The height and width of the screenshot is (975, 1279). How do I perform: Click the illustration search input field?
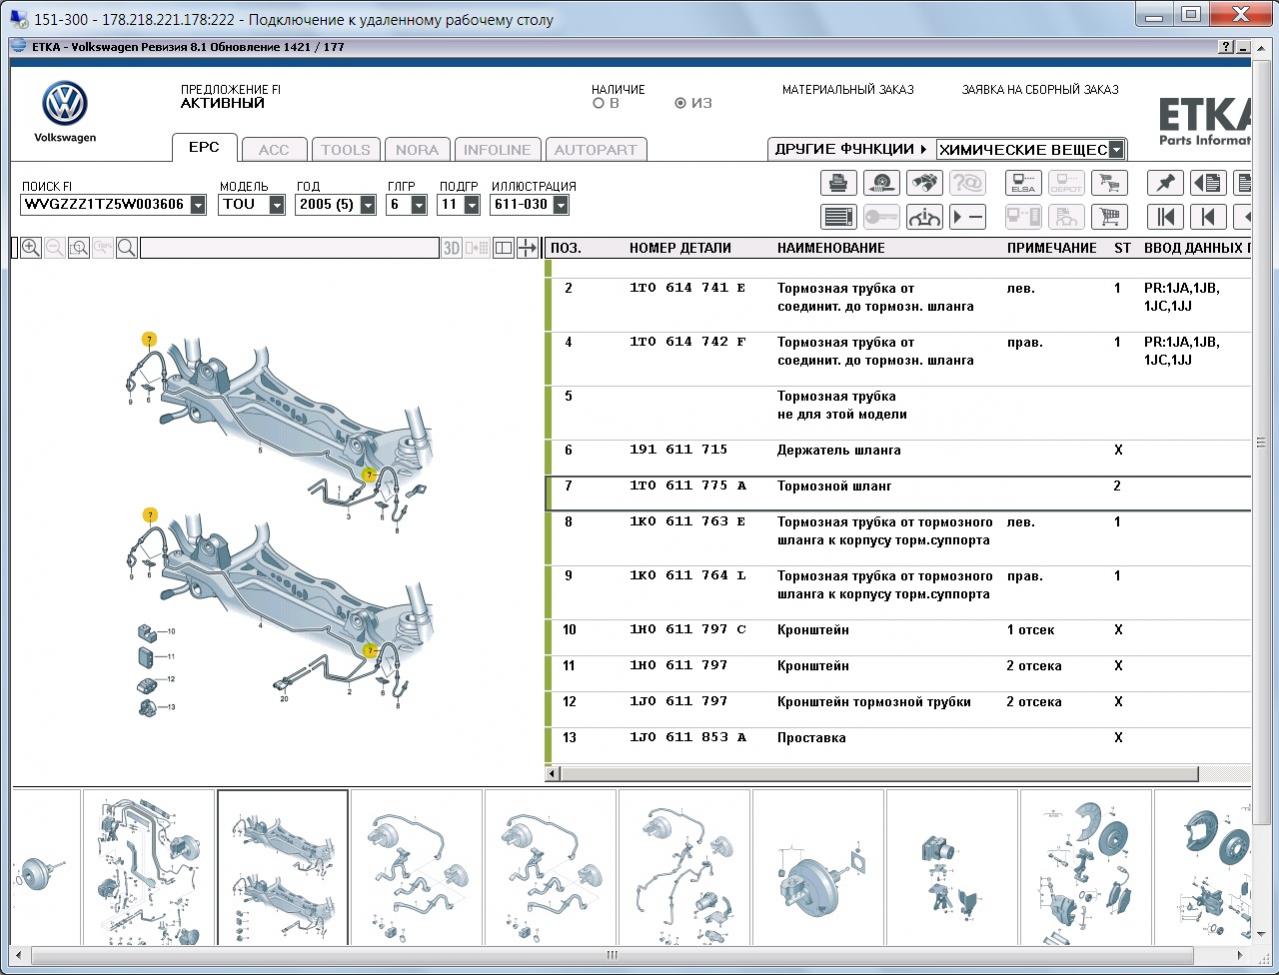(289, 248)
